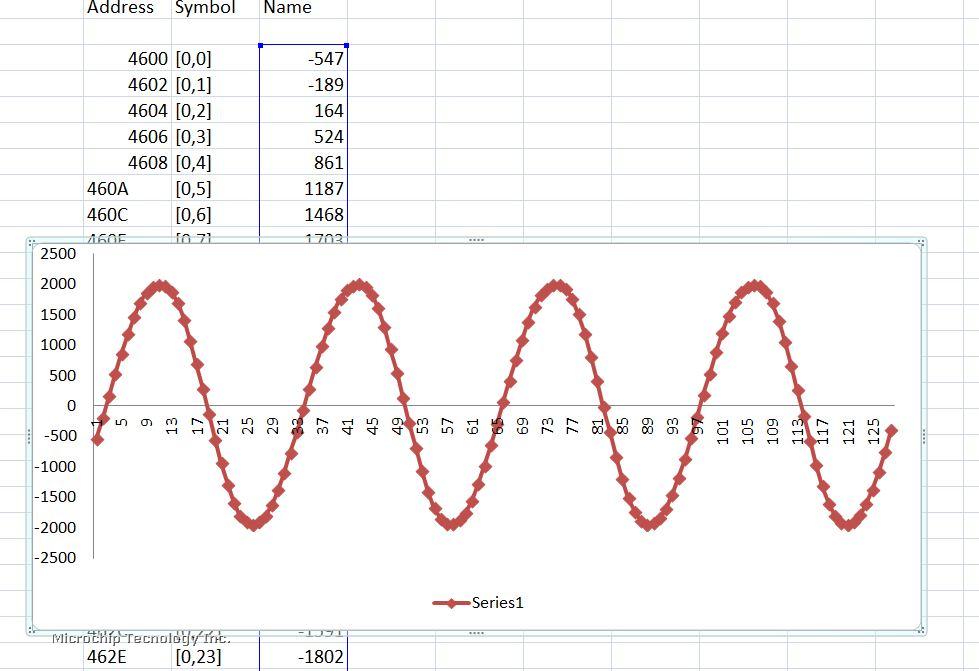Select the 2500 label on vertical axis

(x=58, y=254)
